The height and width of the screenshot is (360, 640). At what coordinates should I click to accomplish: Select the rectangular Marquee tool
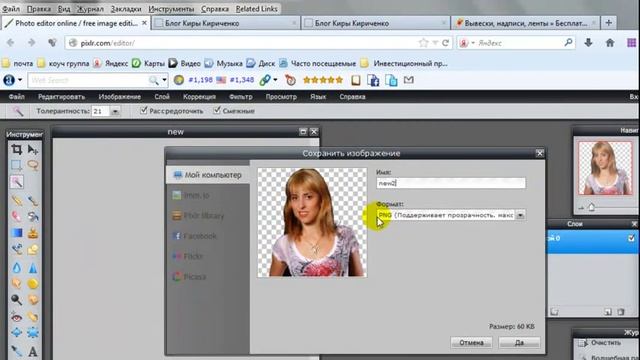pyautogui.click(x=16, y=165)
